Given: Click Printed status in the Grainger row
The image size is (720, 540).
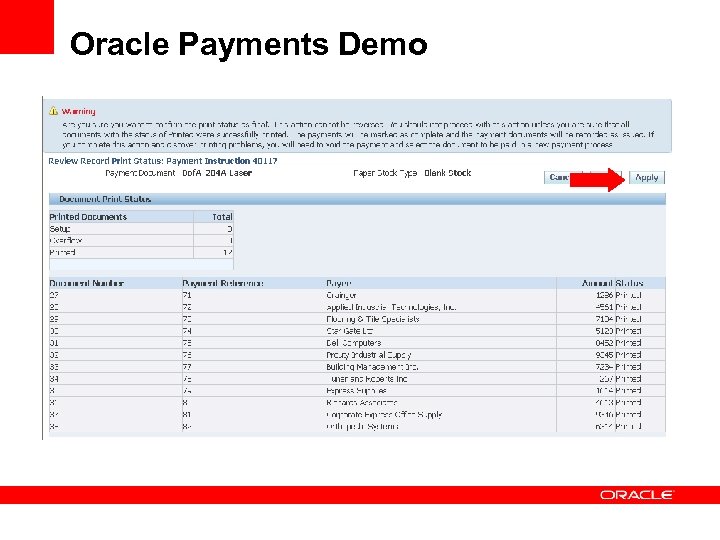Looking at the screenshot, I should pyautogui.click(x=628, y=295).
